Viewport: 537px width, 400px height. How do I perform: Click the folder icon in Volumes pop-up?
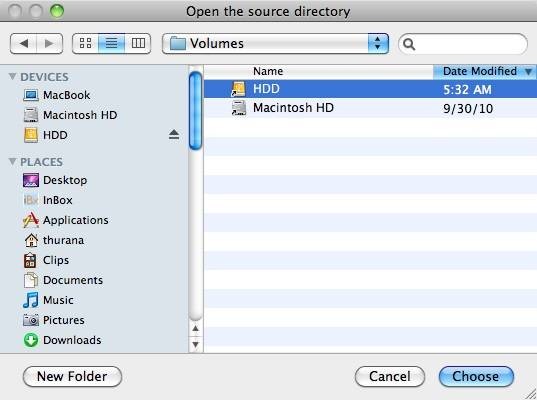[x=178, y=43]
